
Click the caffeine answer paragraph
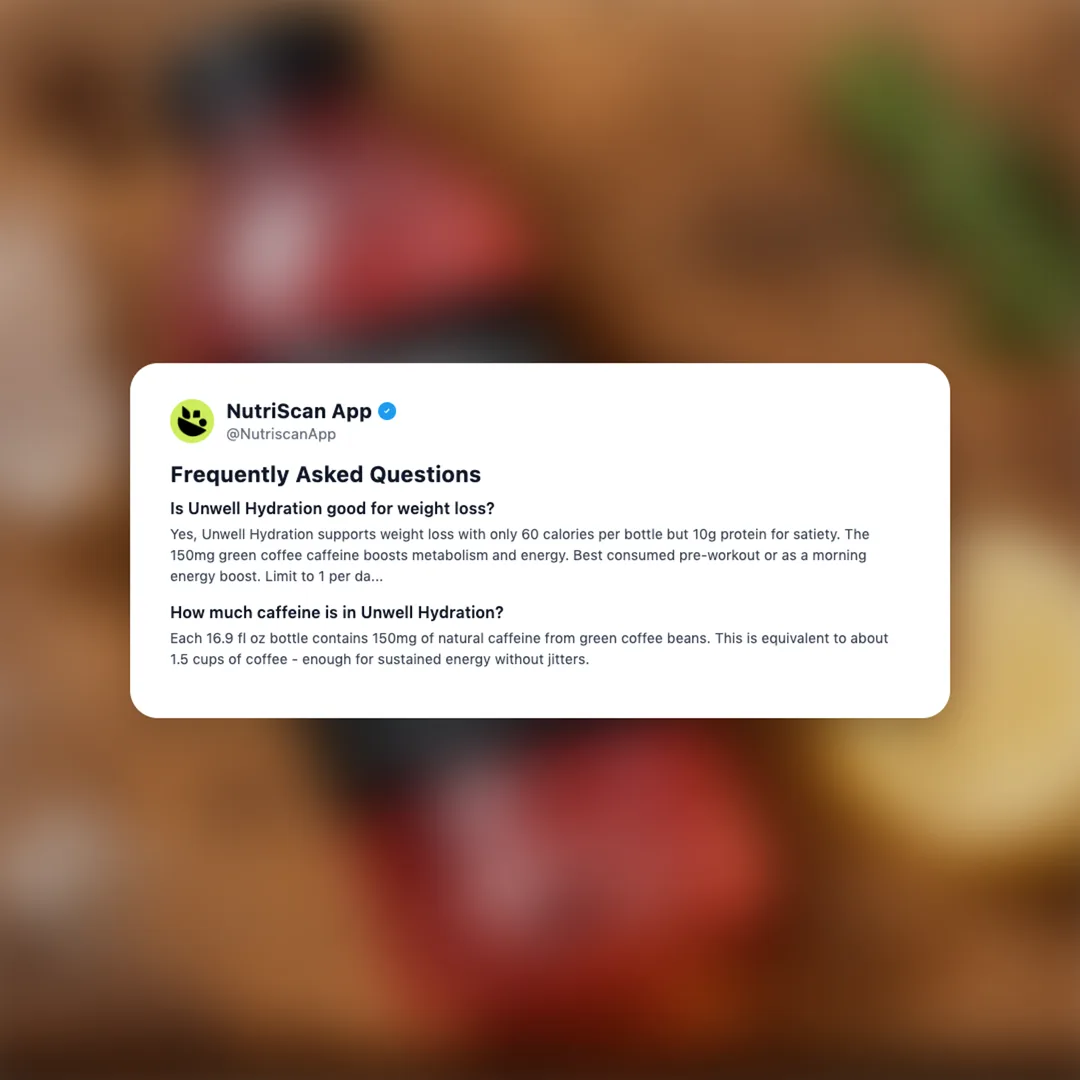click(x=529, y=649)
